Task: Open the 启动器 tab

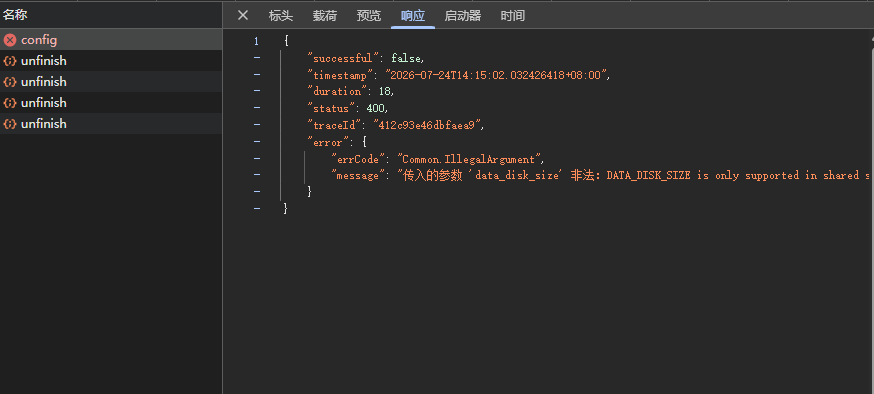Action: click(463, 16)
